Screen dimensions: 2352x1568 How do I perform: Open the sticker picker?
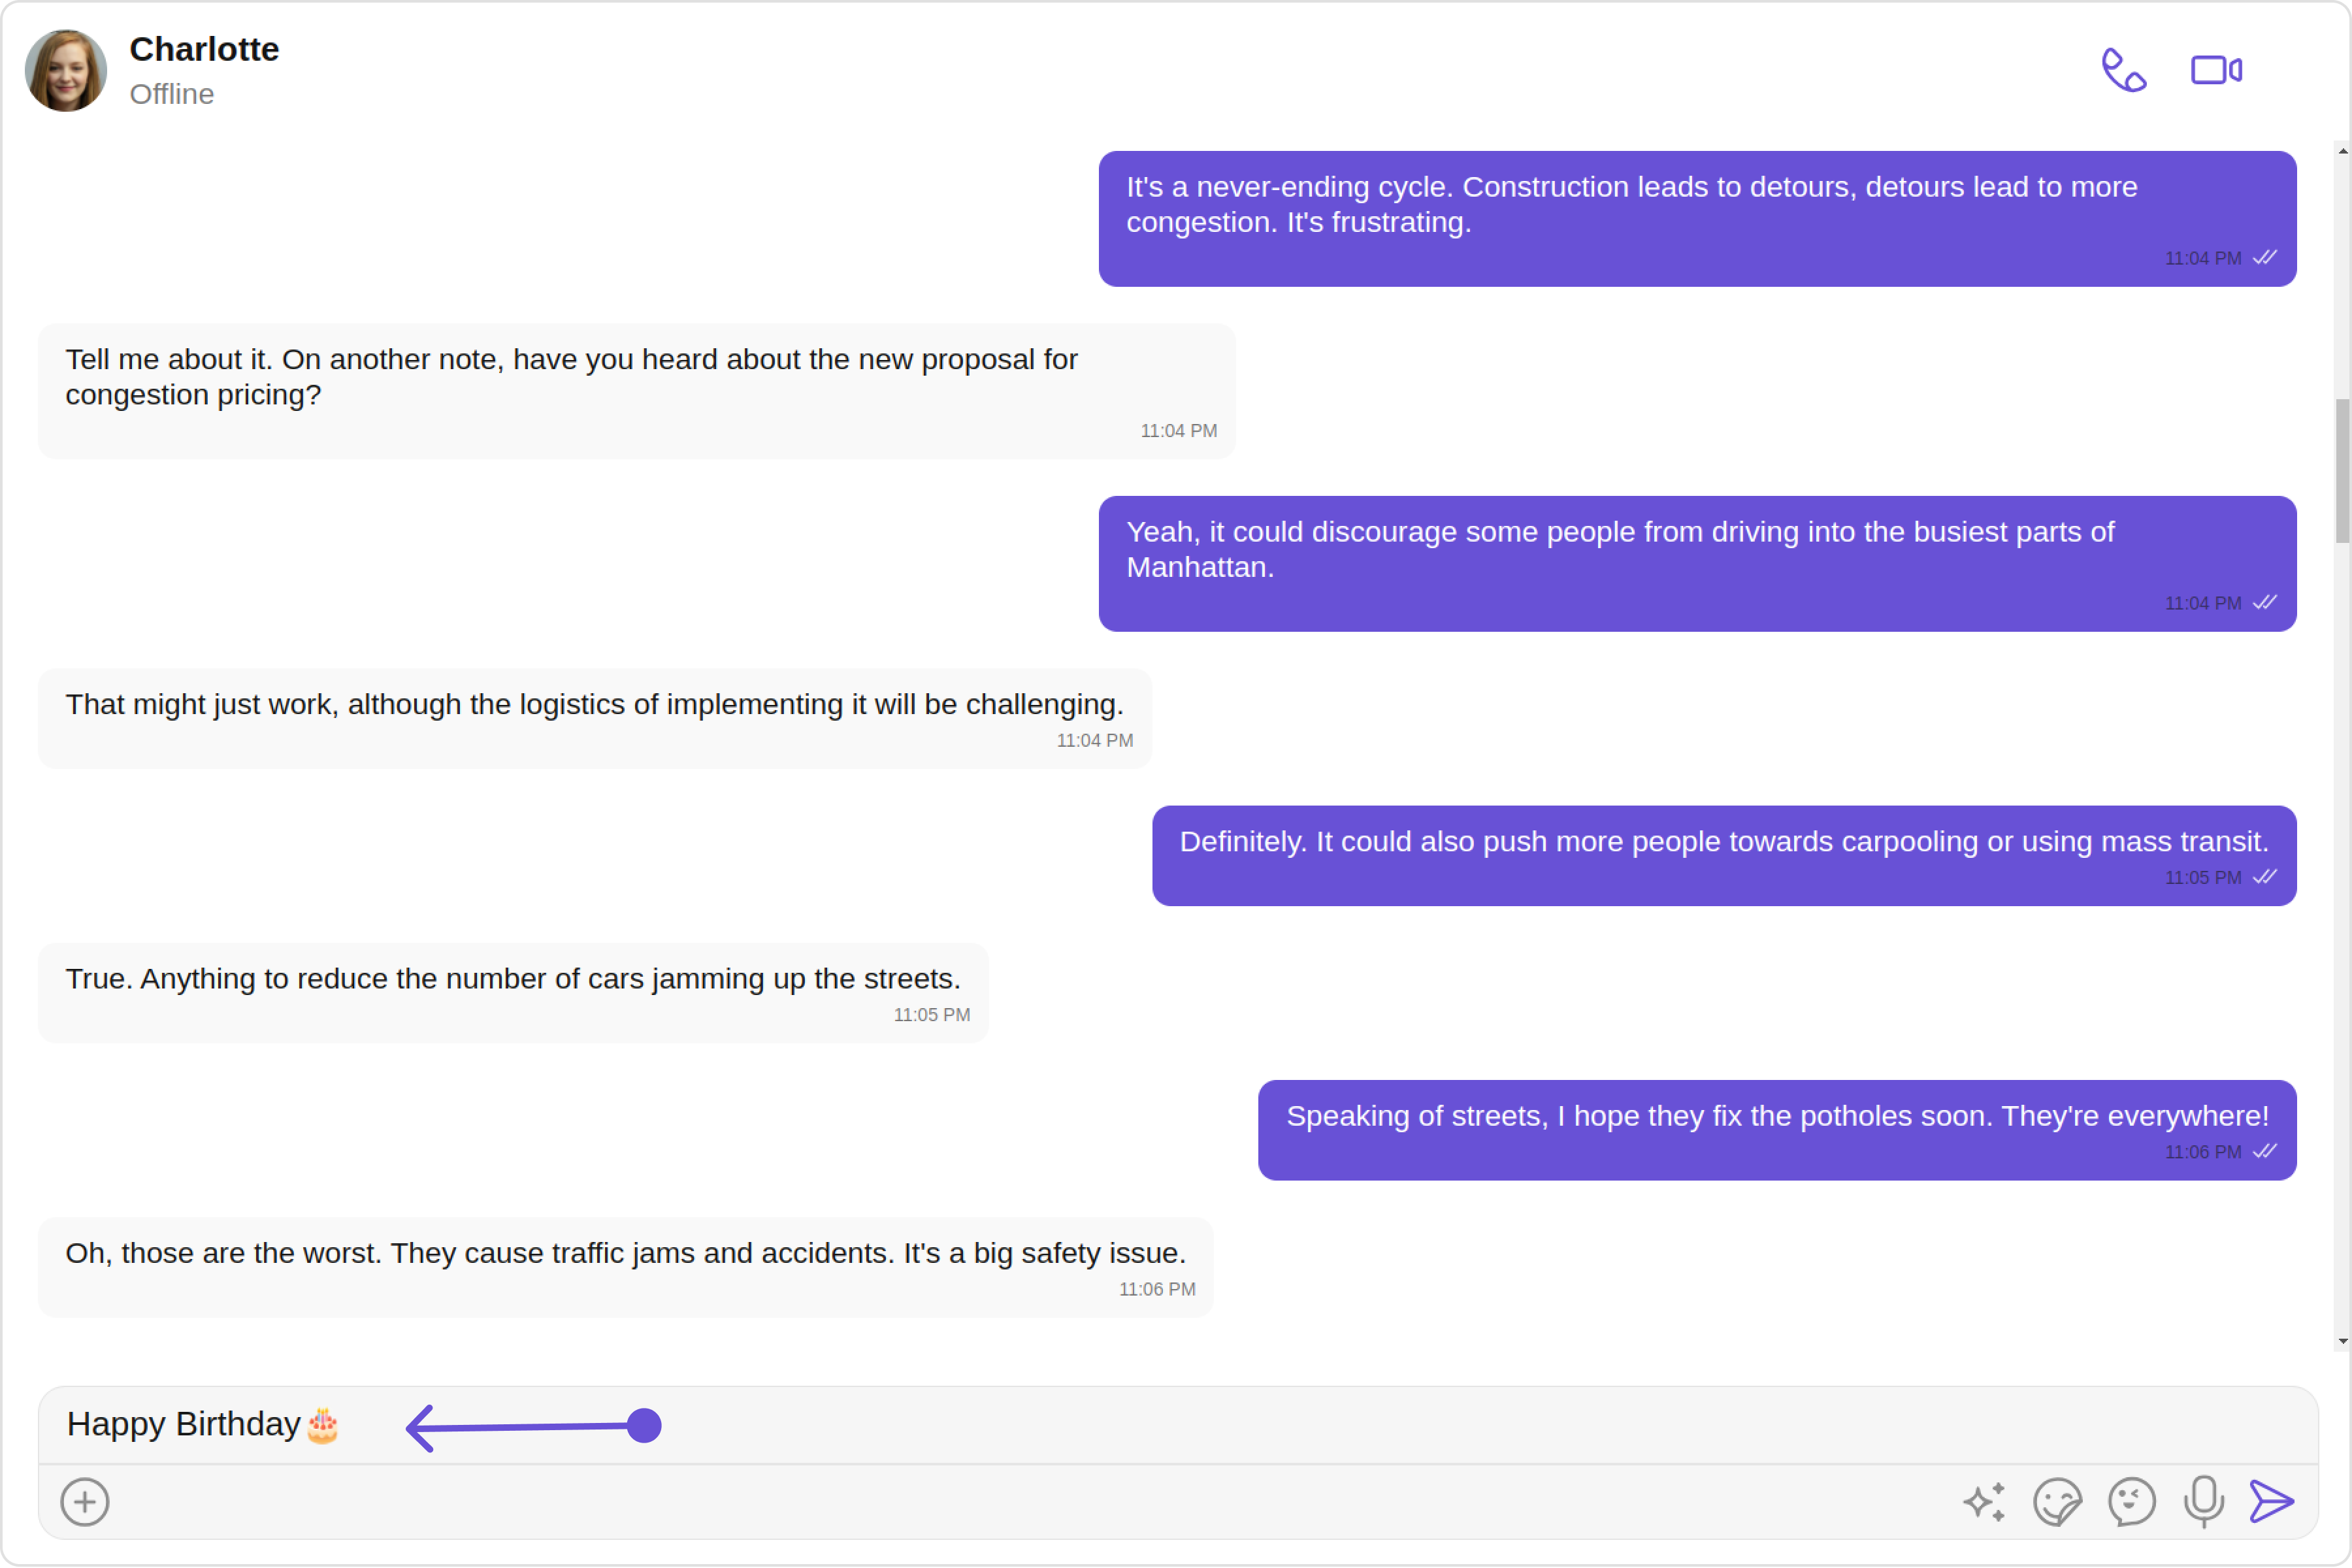(2057, 1502)
